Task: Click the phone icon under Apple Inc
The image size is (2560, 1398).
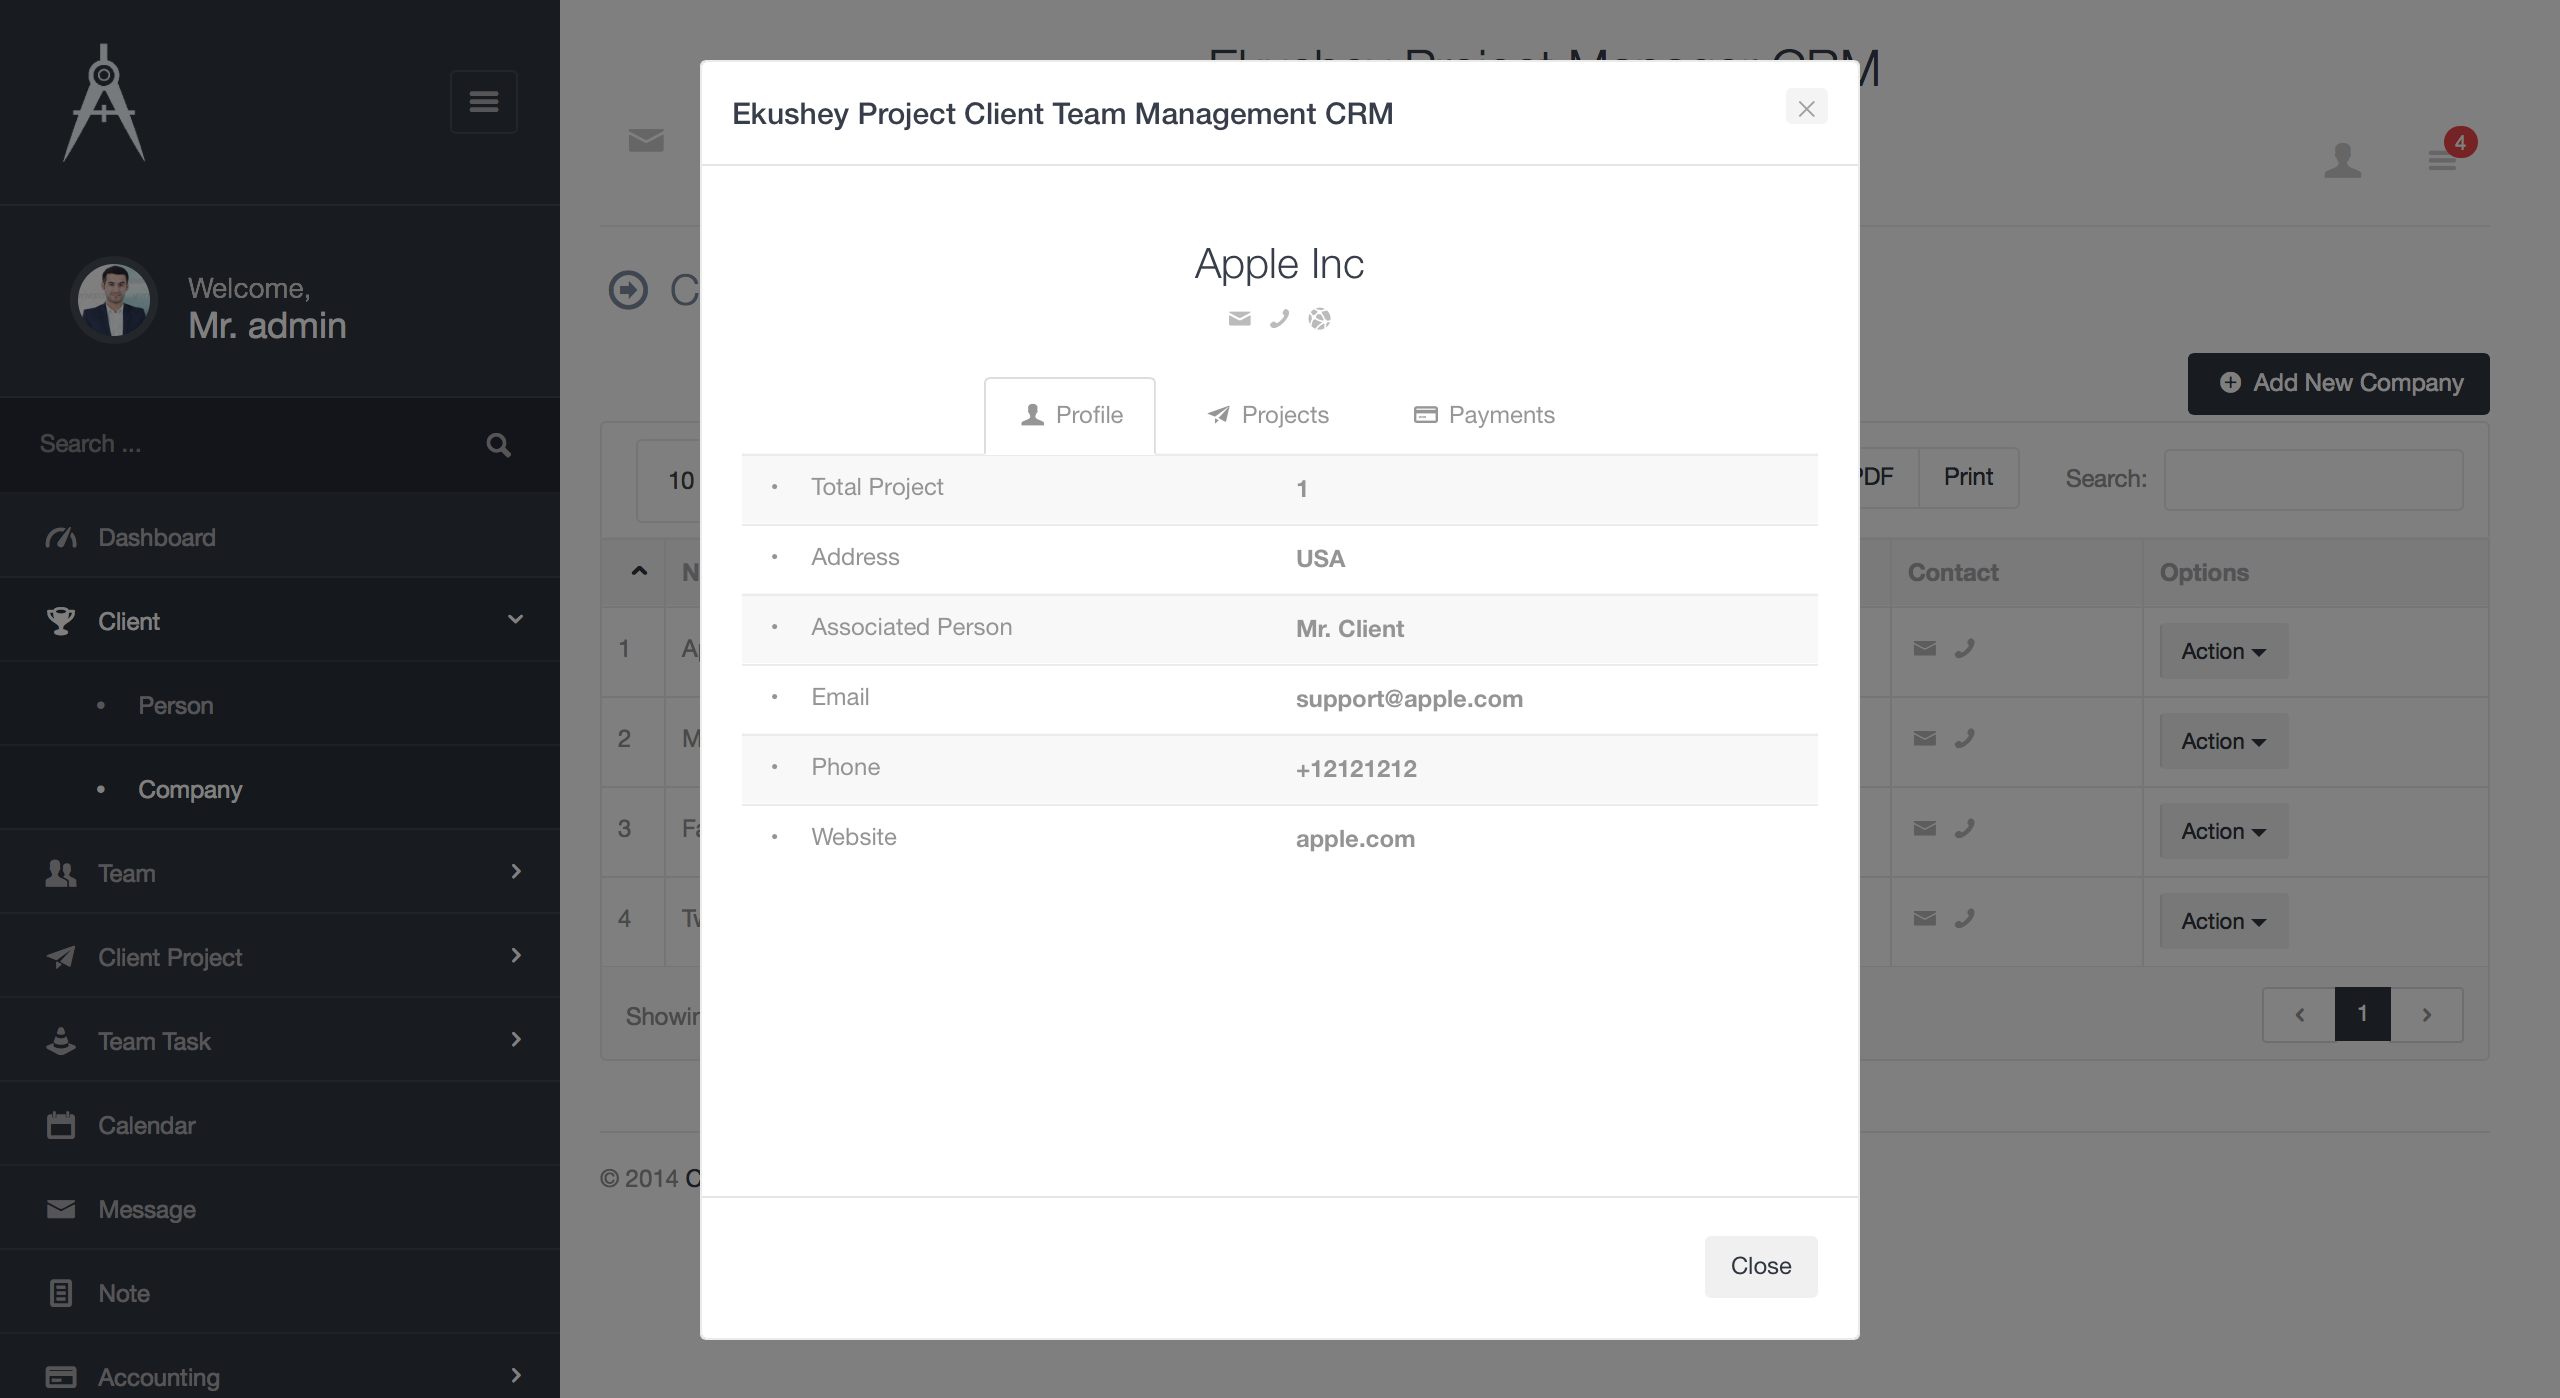Action: click(x=1279, y=319)
